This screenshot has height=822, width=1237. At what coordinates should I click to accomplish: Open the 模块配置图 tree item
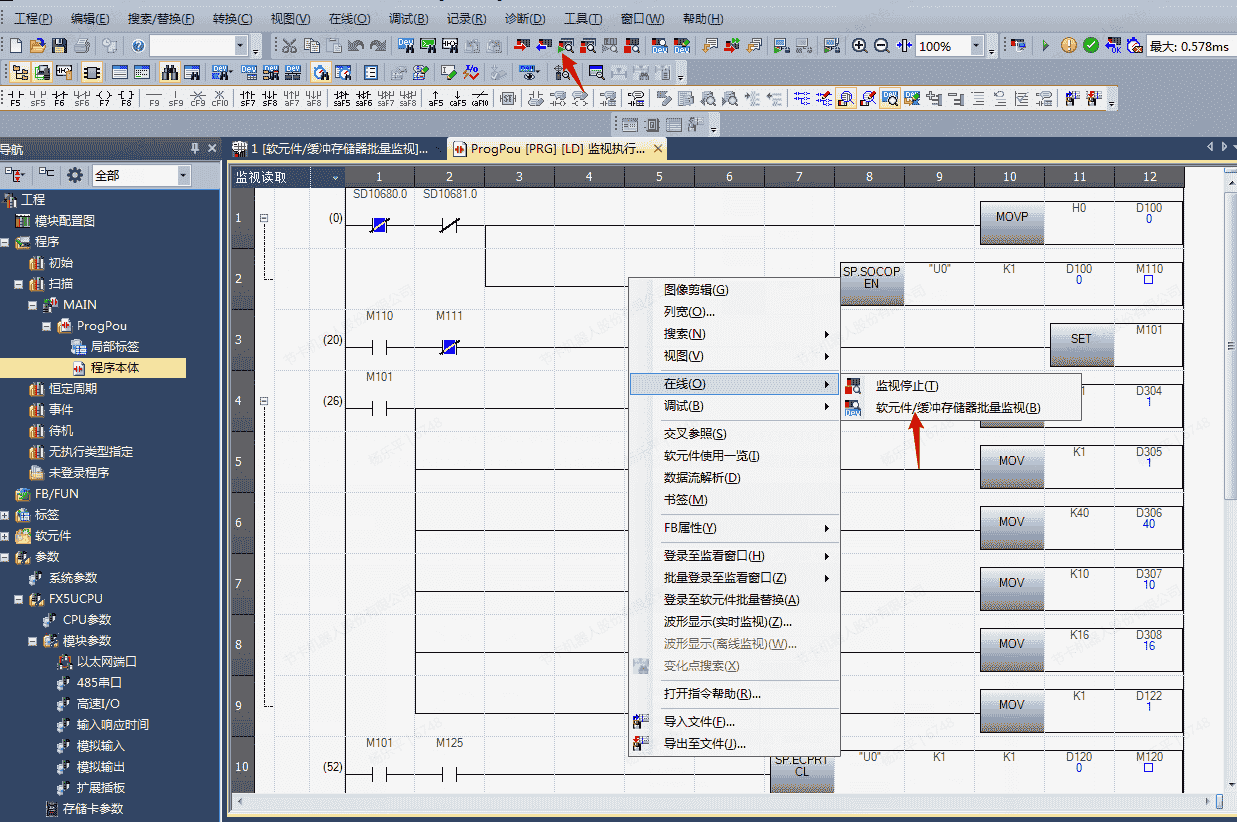pos(64,221)
